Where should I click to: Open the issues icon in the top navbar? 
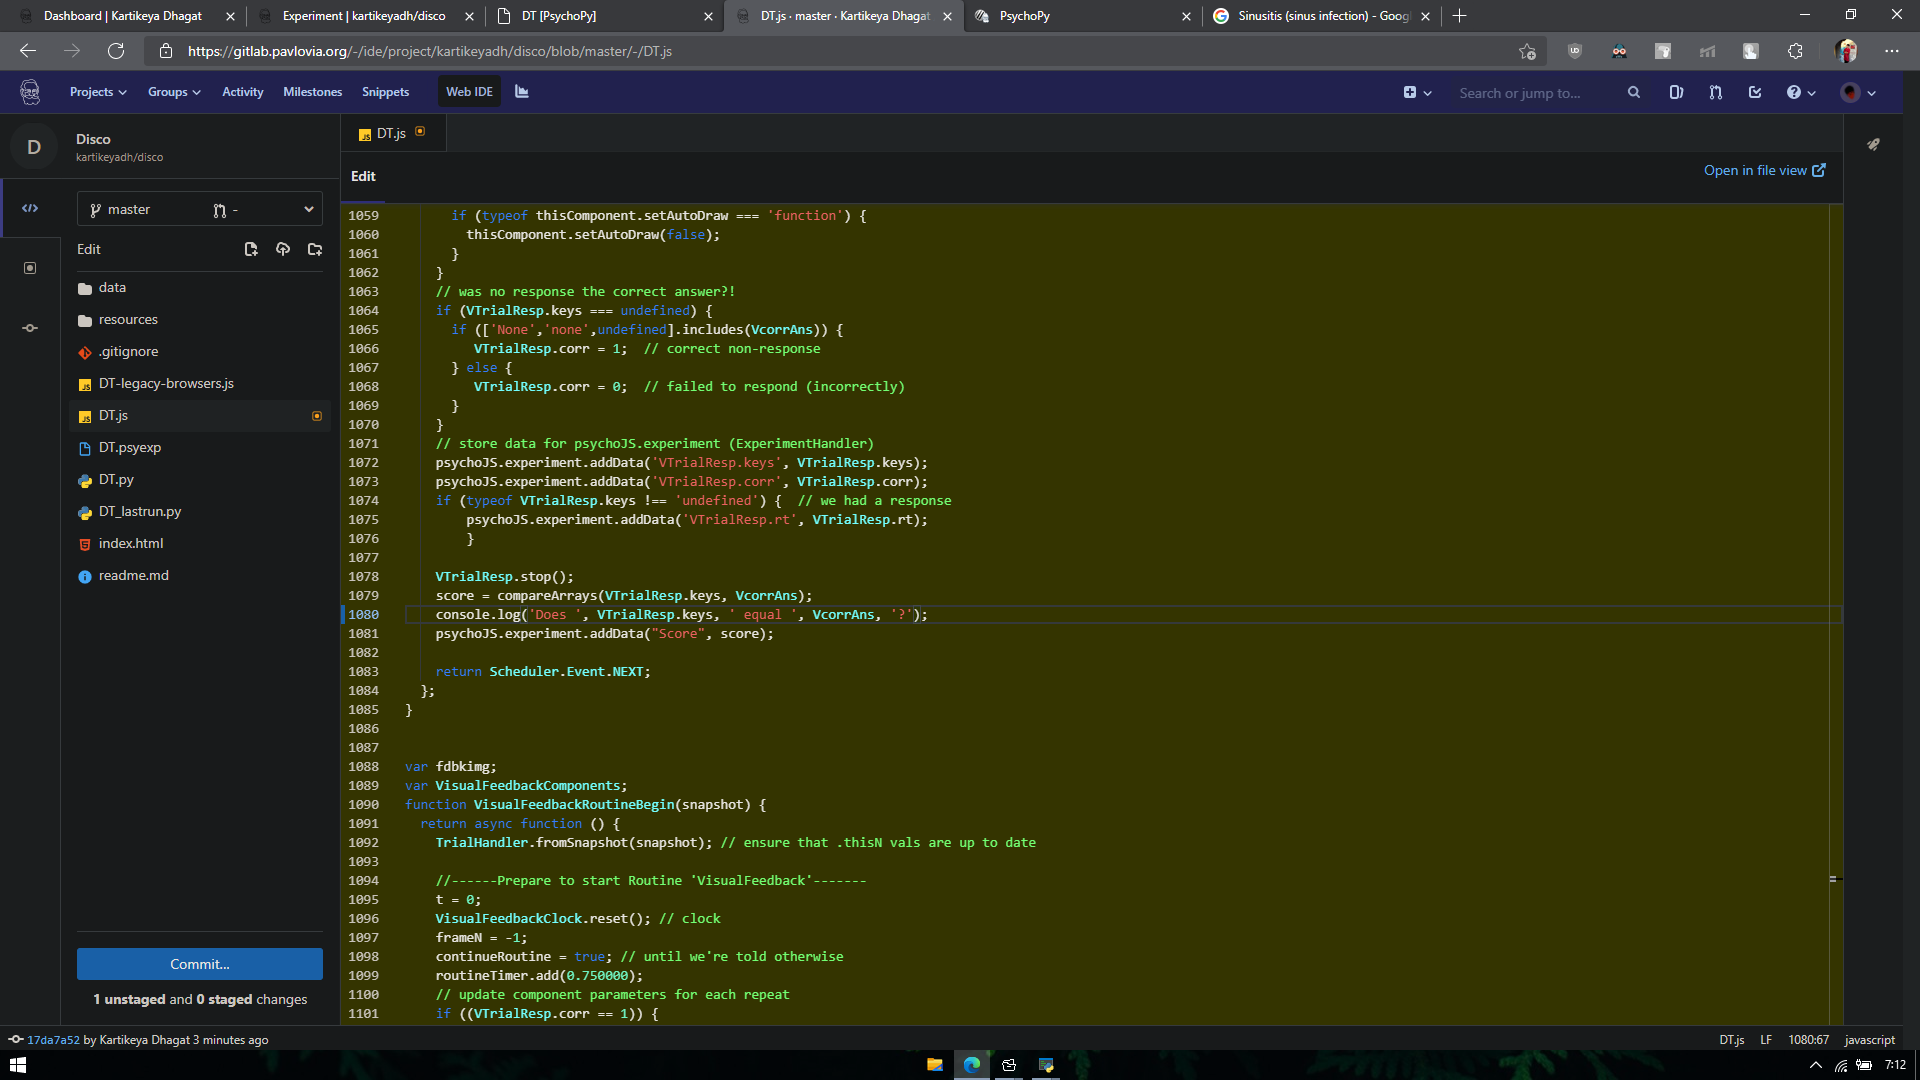1676,92
